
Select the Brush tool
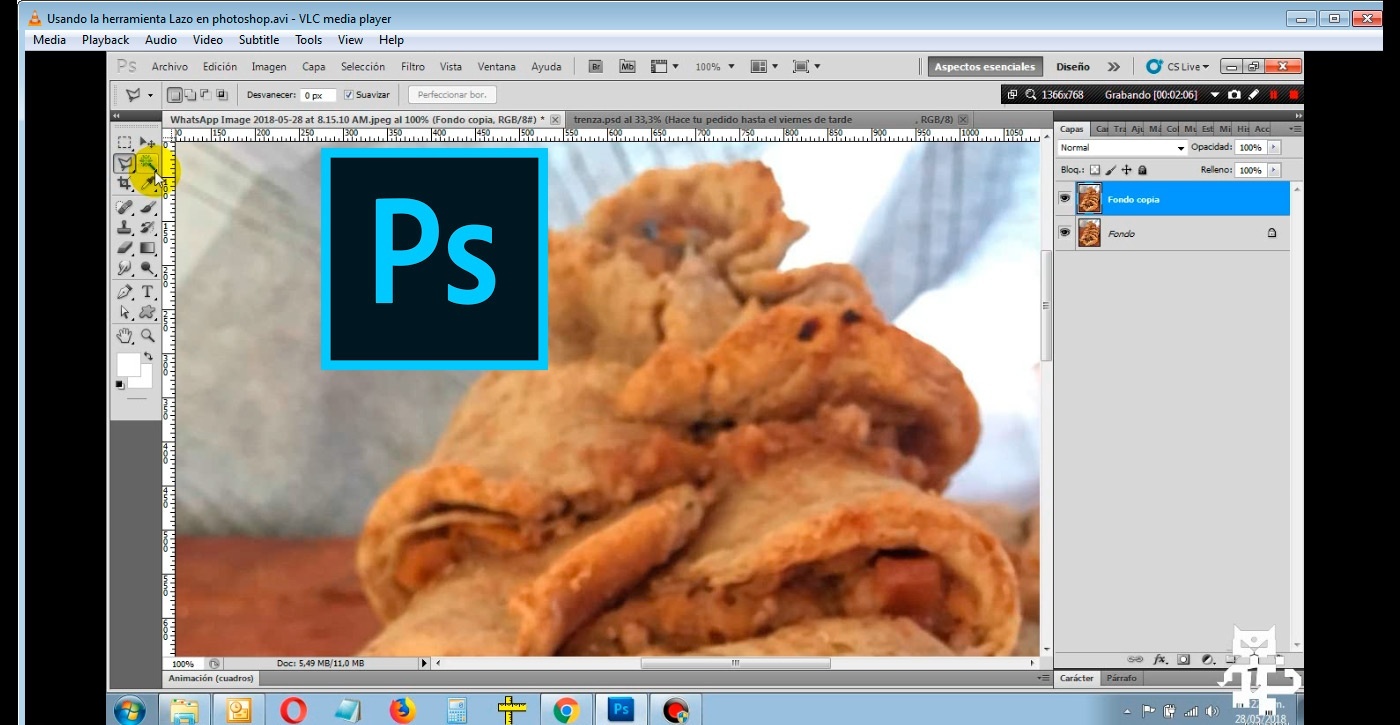tap(148, 208)
